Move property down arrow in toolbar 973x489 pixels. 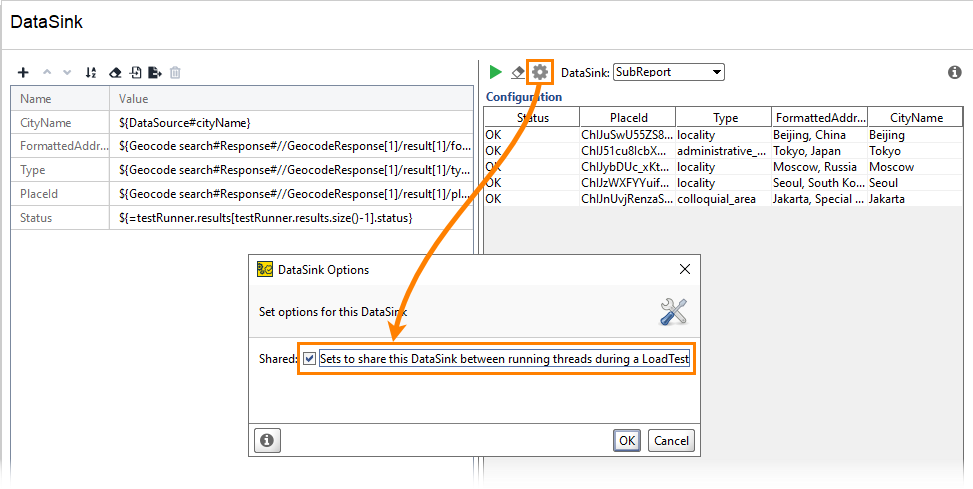point(67,73)
